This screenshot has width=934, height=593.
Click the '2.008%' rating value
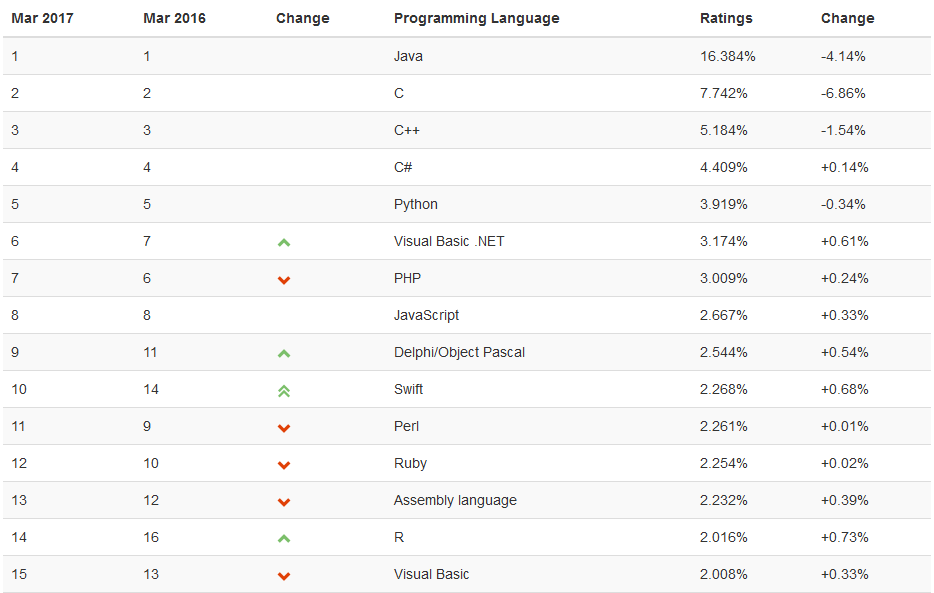(x=724, y=574)
